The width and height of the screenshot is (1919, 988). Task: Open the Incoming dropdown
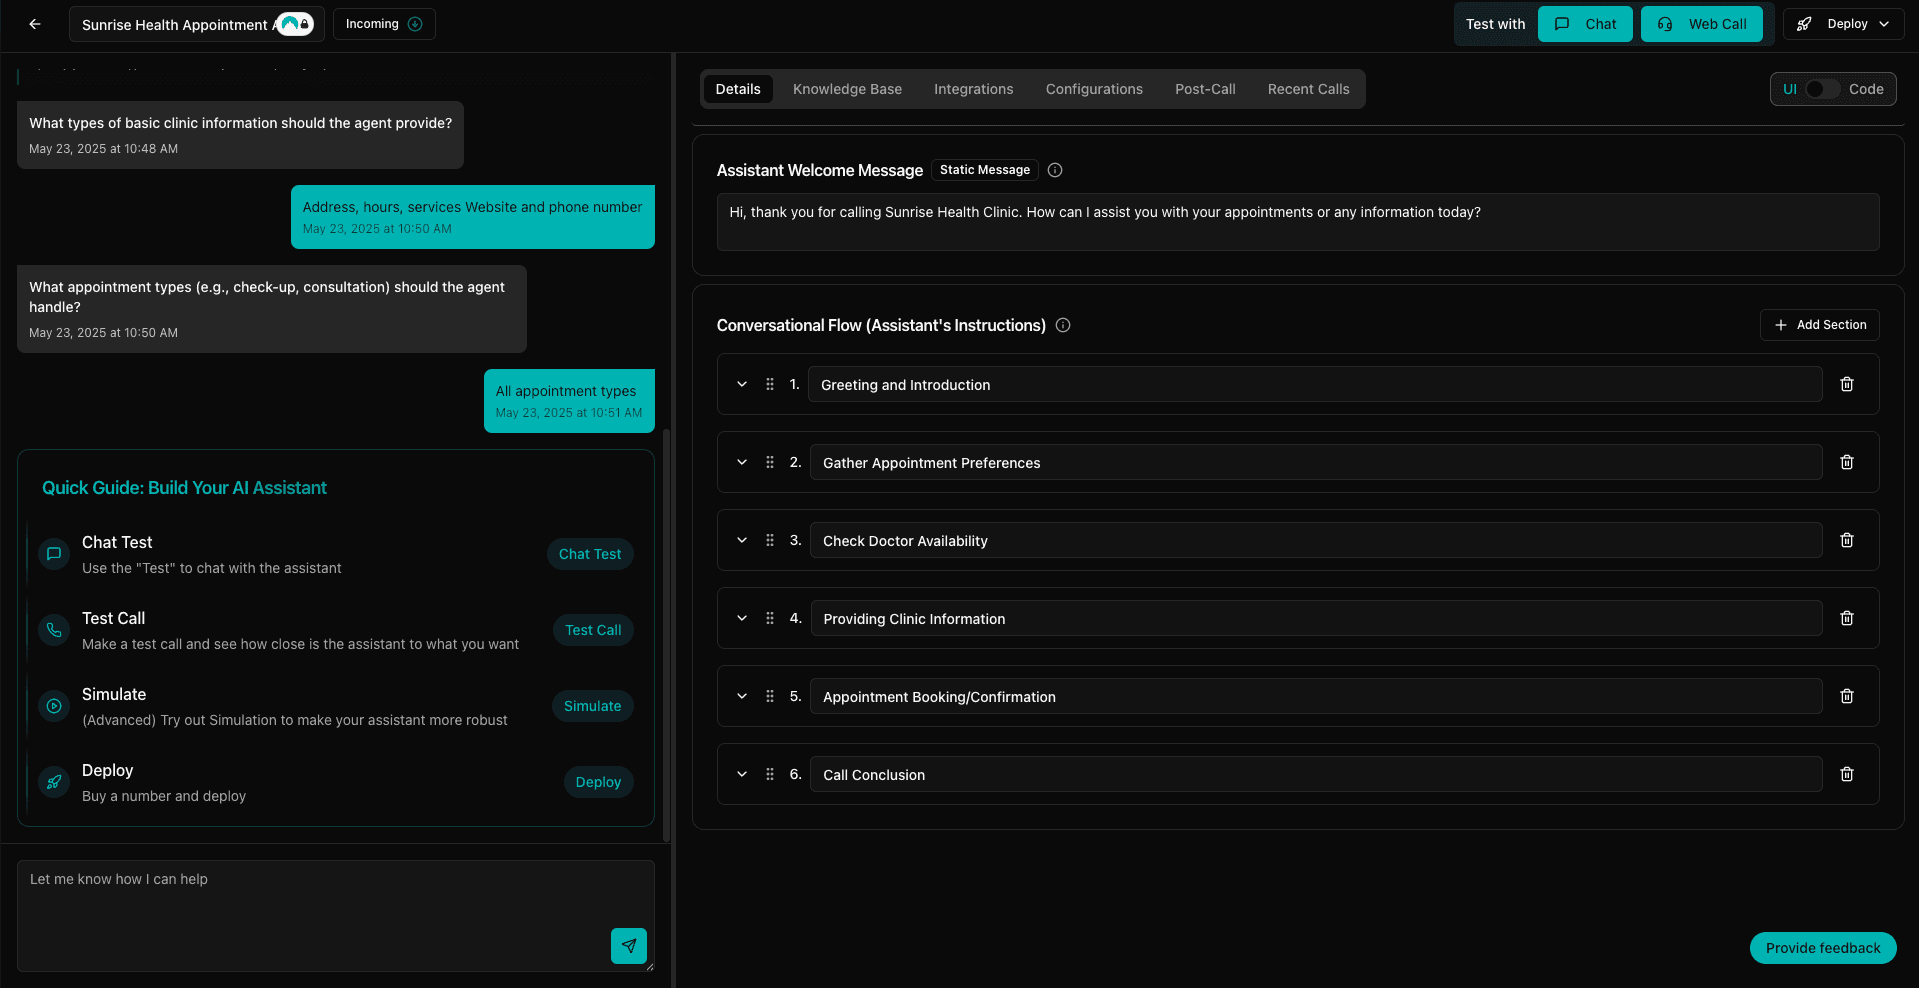[x=383, y=23]
